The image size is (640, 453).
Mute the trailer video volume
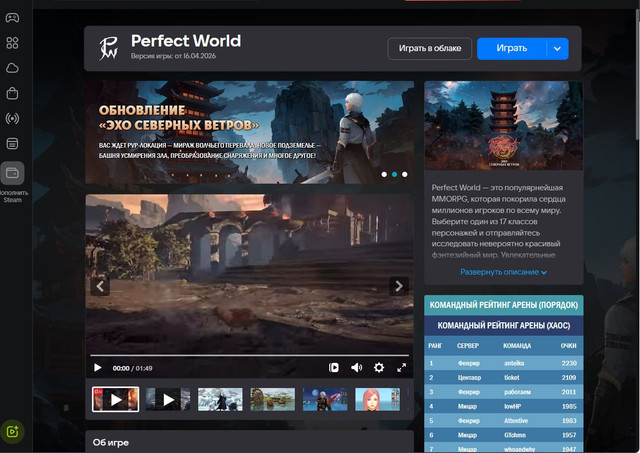click(356, 368)
